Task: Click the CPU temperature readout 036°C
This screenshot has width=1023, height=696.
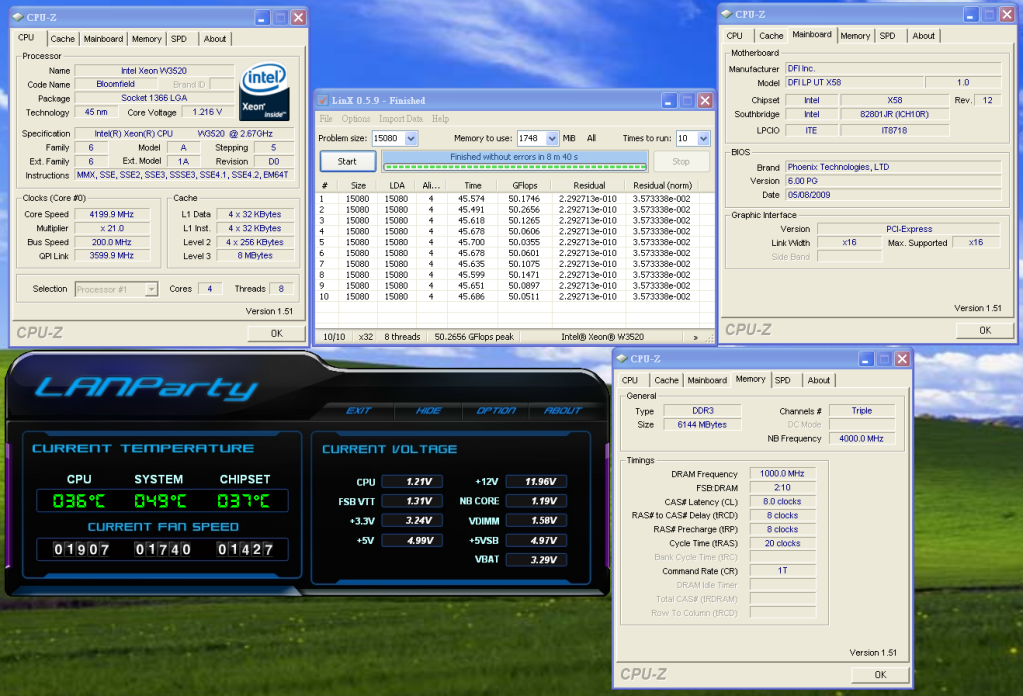Action: (x=79, y=501)
